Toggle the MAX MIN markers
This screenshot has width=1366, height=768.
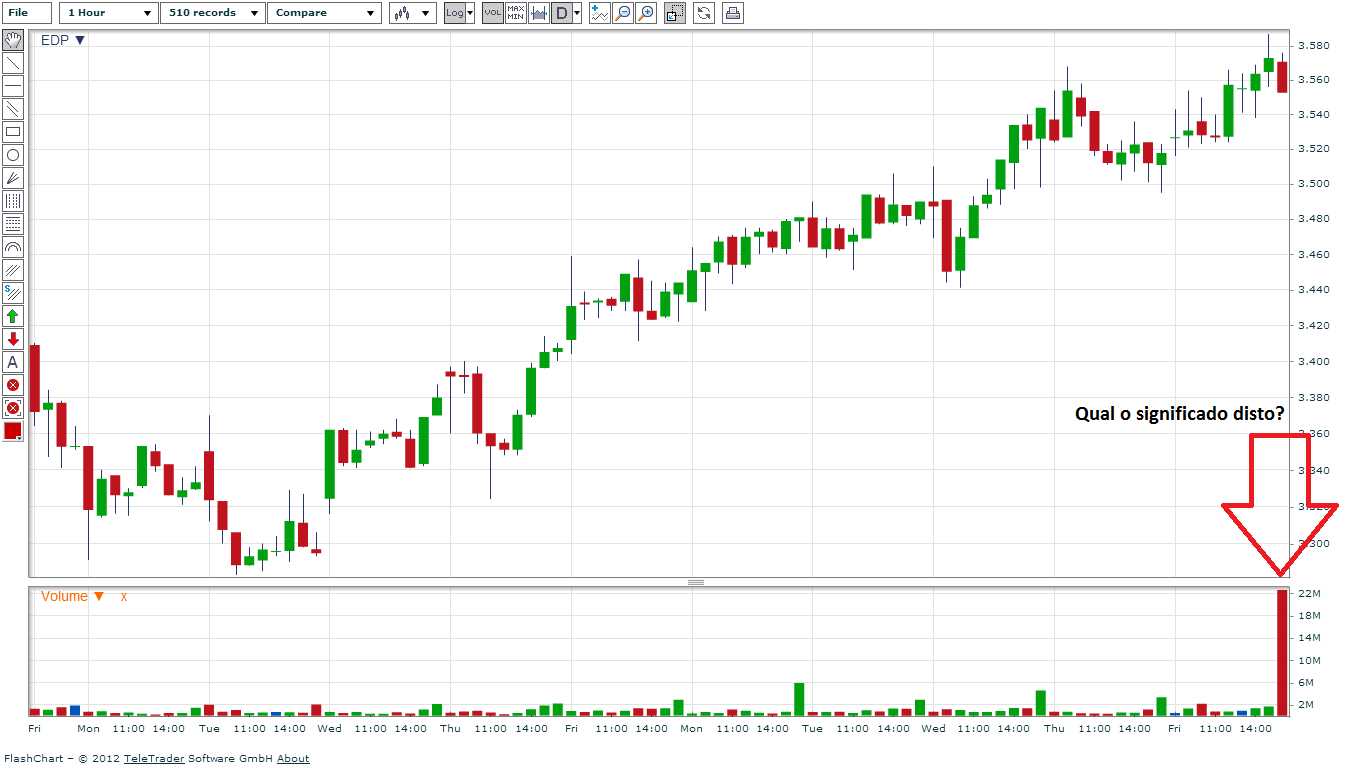[x=516, y=13]
